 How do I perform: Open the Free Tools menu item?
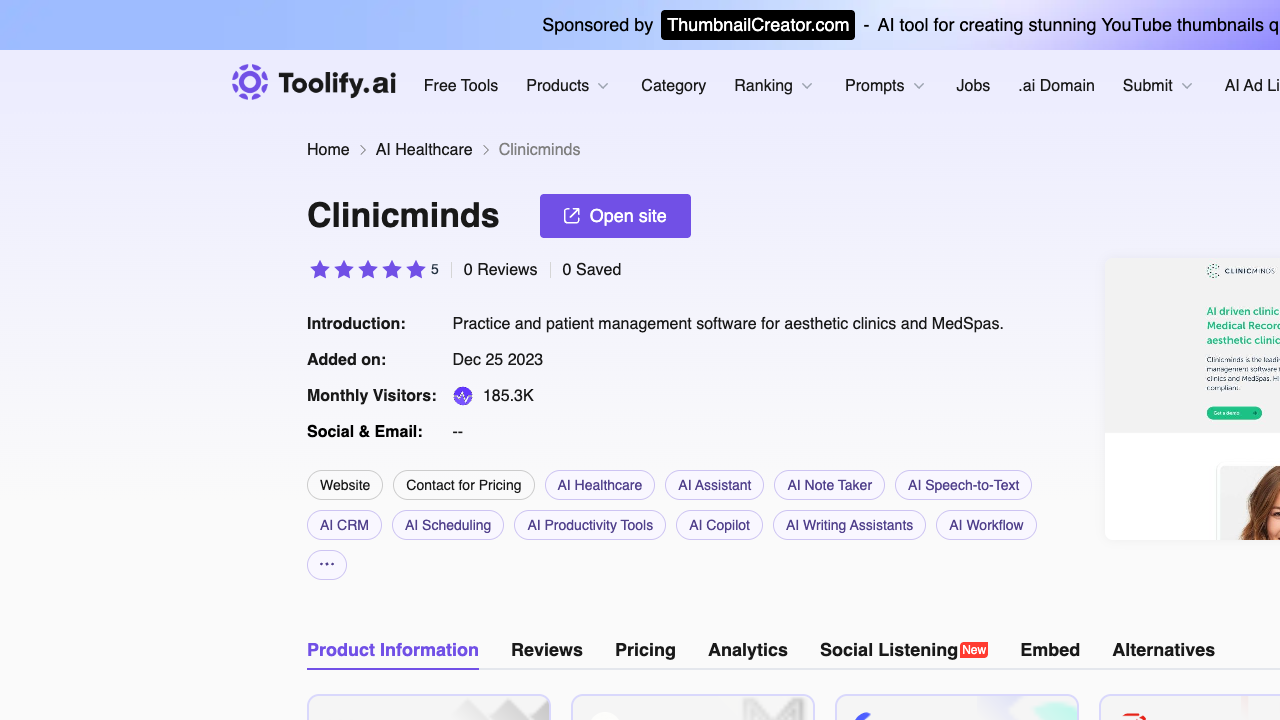461,86
